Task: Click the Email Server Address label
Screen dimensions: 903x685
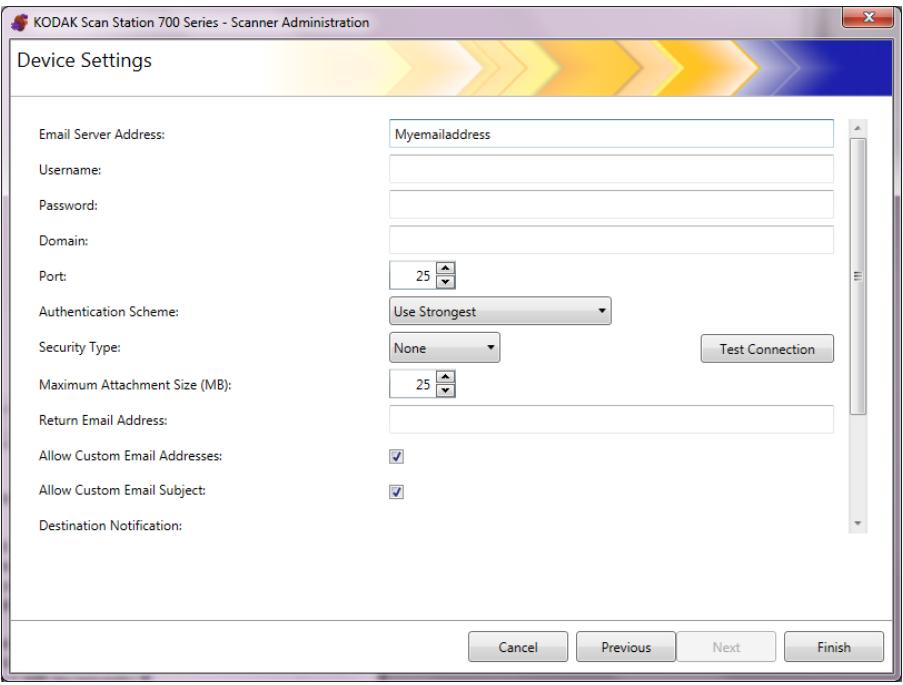Action: tap(102, 134)
